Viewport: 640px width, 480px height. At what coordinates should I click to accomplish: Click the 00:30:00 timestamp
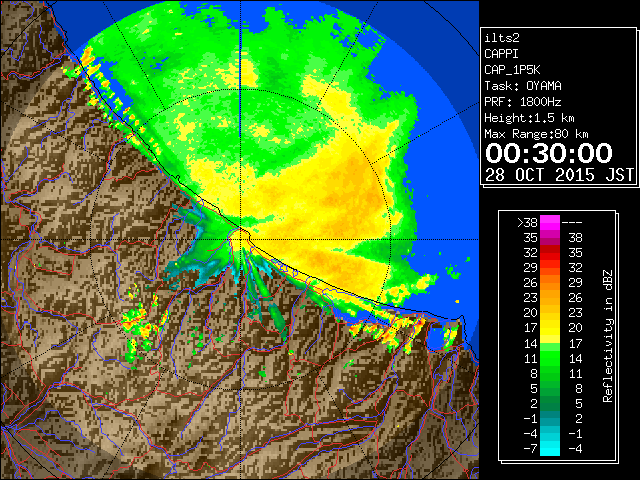point(549,153)
